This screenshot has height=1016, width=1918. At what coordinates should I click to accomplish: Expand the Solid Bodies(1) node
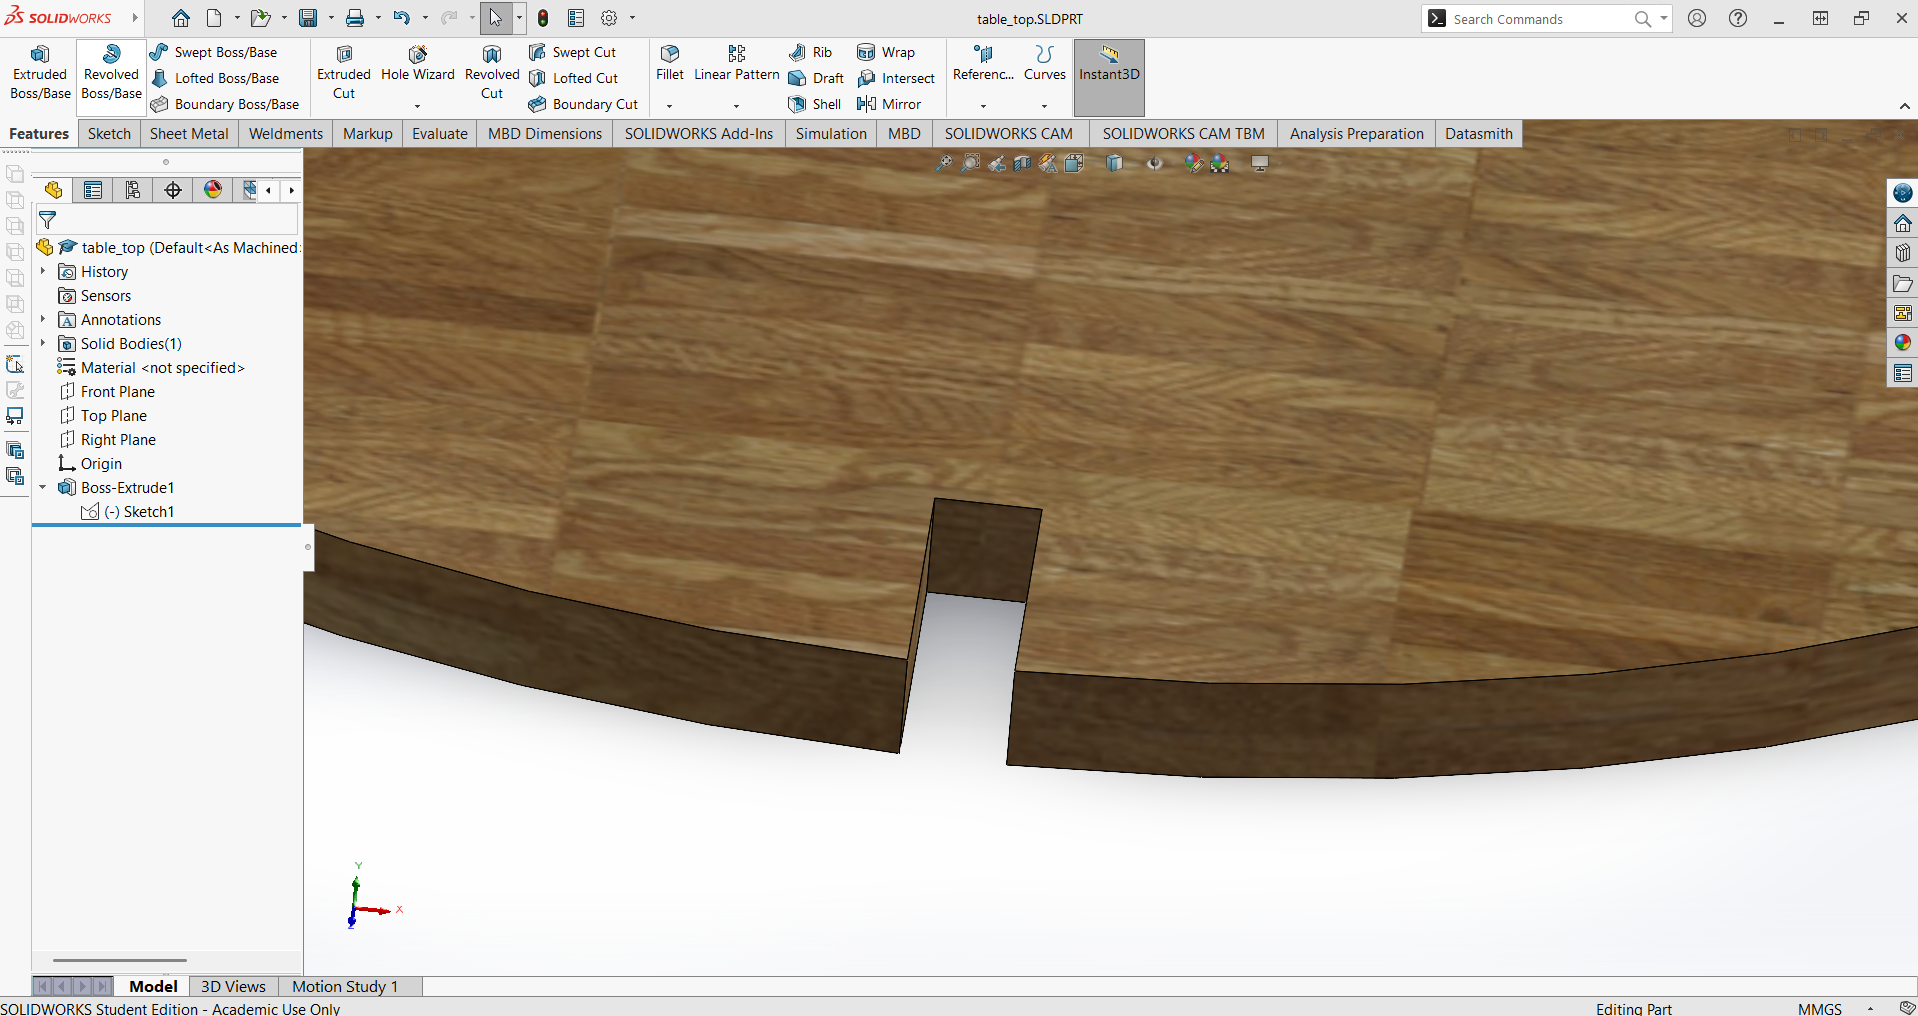[43, 343]
